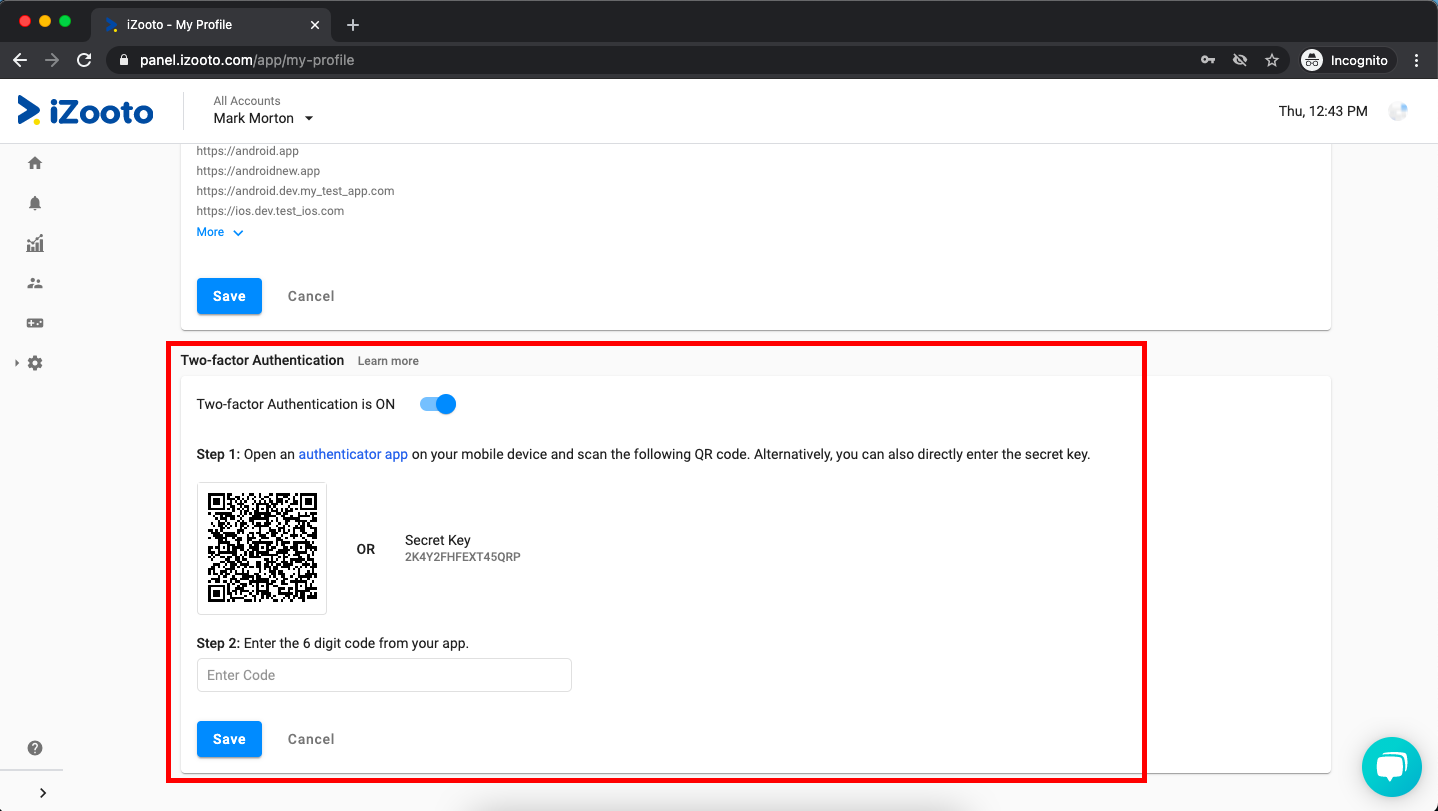Cancel the domain list section changes
The image size is (1438, 811).
(311, 296)
